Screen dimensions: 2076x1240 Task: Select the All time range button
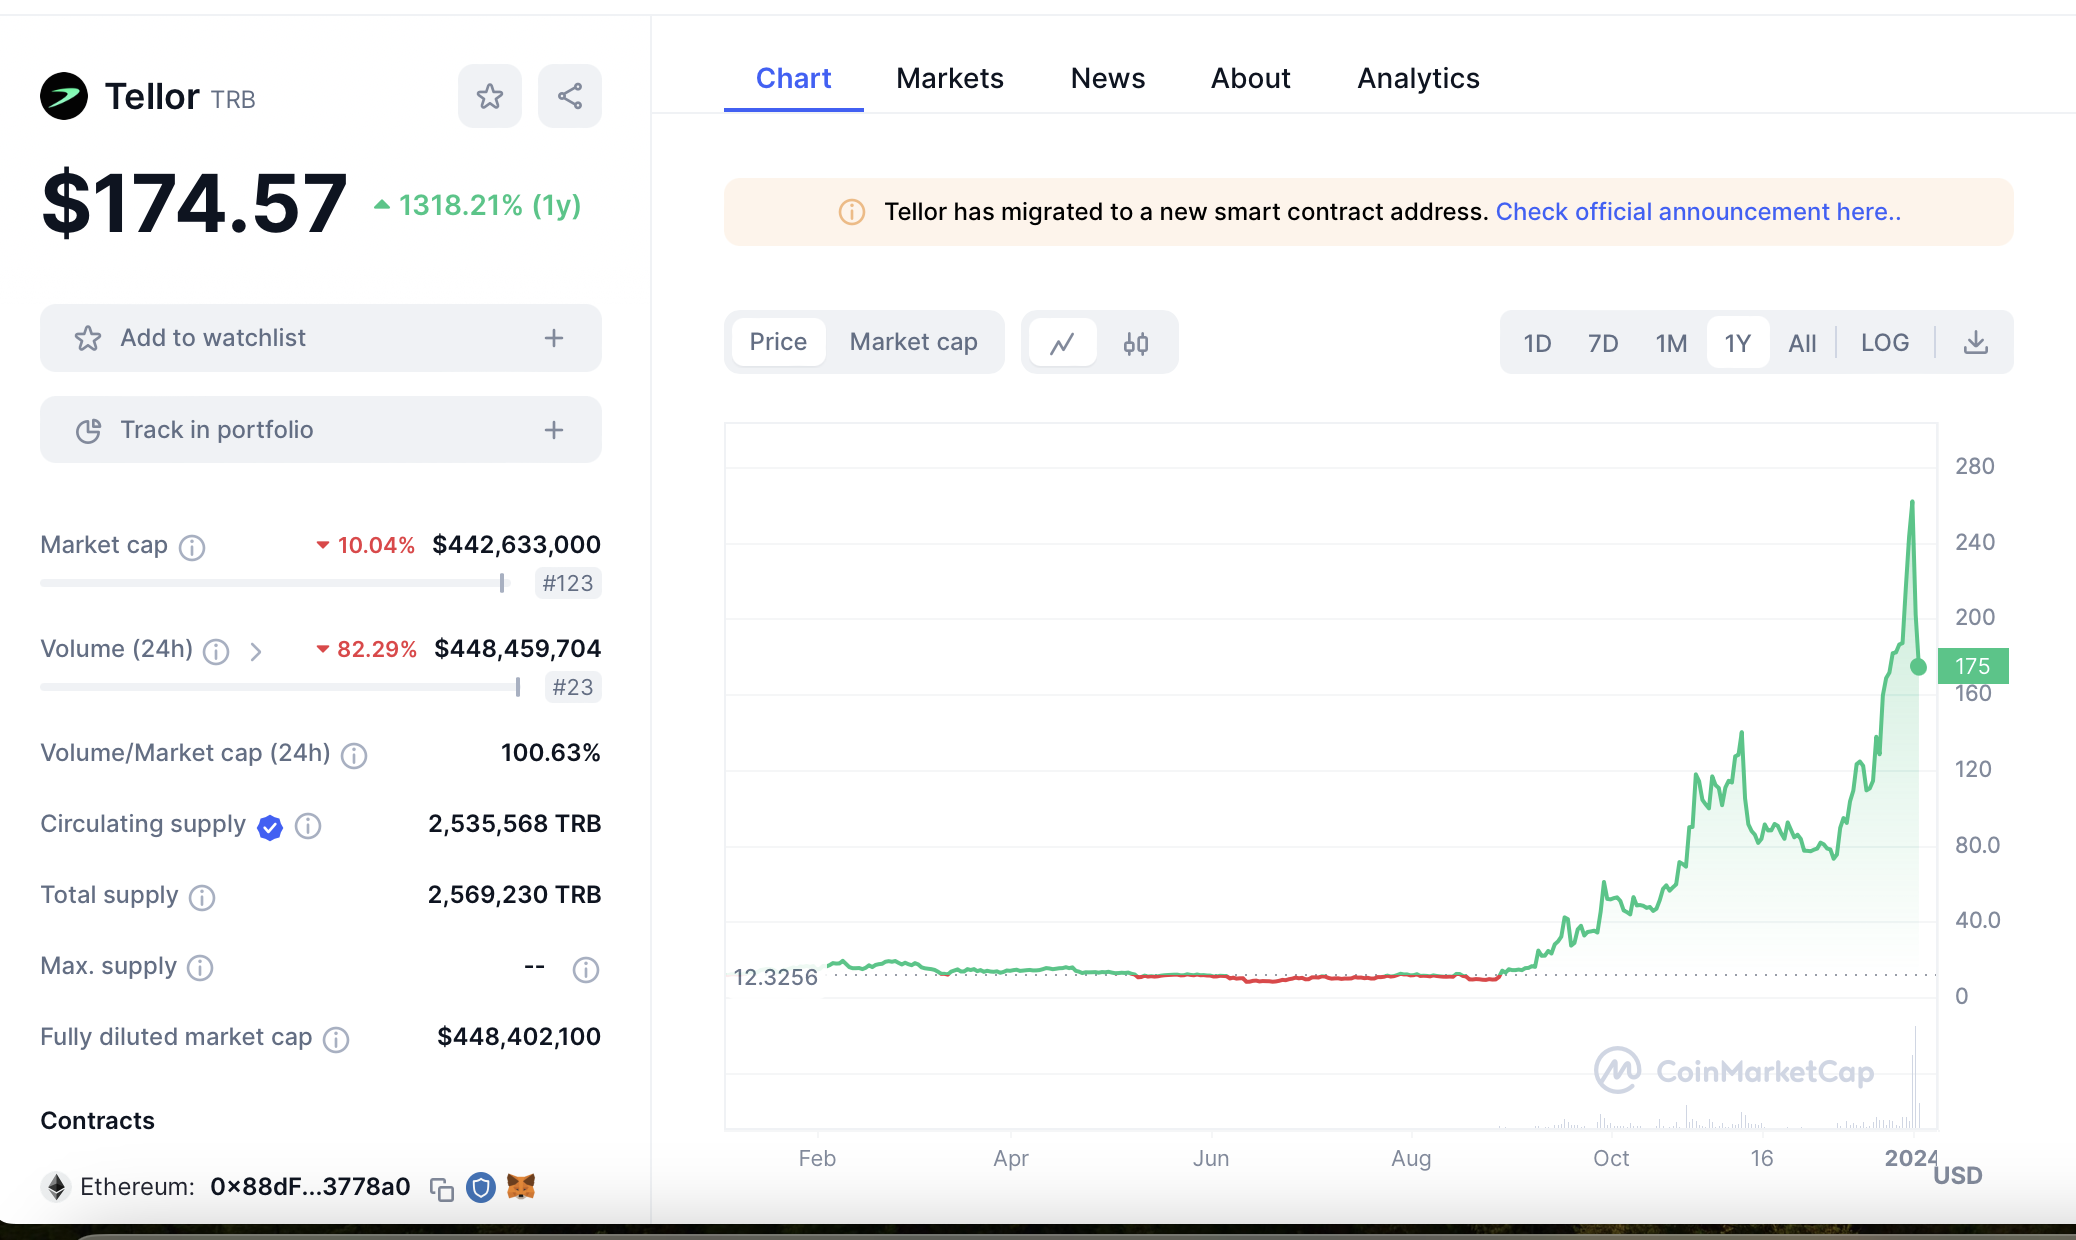[1801, 343]
